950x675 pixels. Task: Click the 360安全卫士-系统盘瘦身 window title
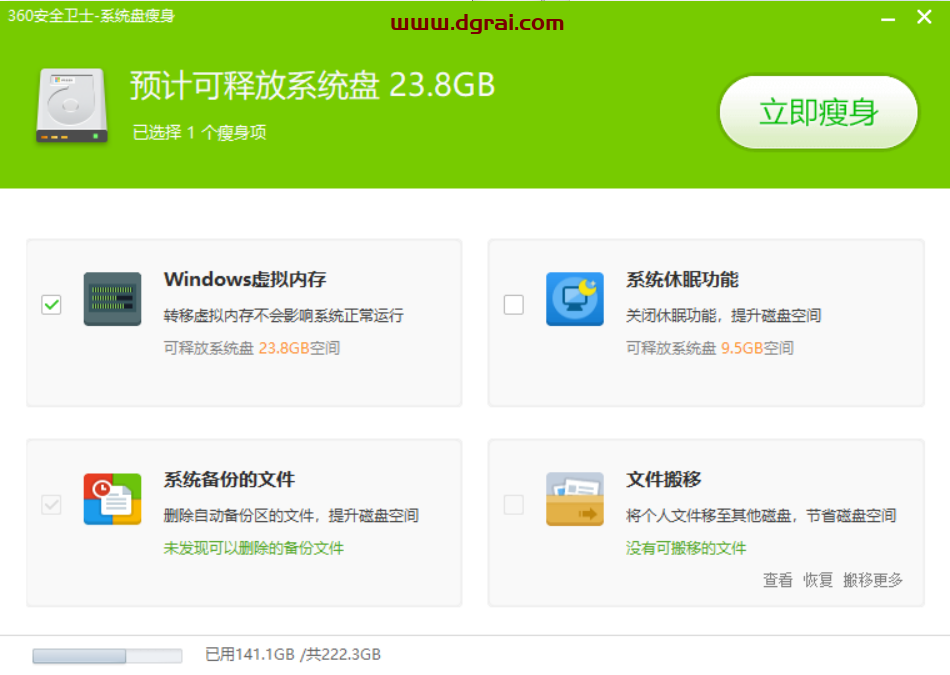(91, 16)
